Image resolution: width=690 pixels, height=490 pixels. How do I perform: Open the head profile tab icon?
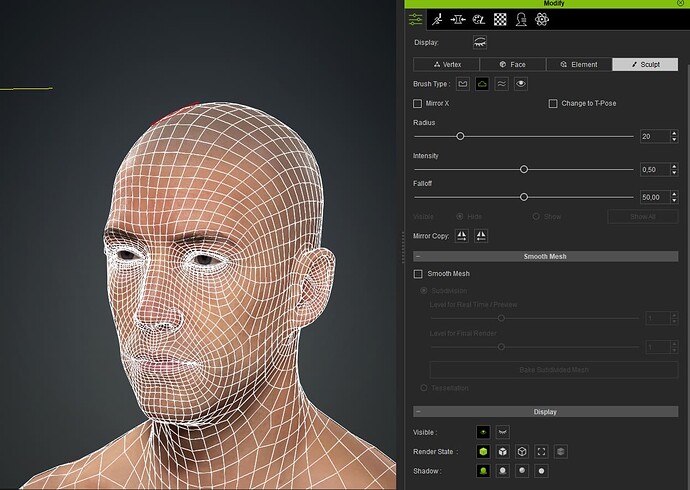521,19
